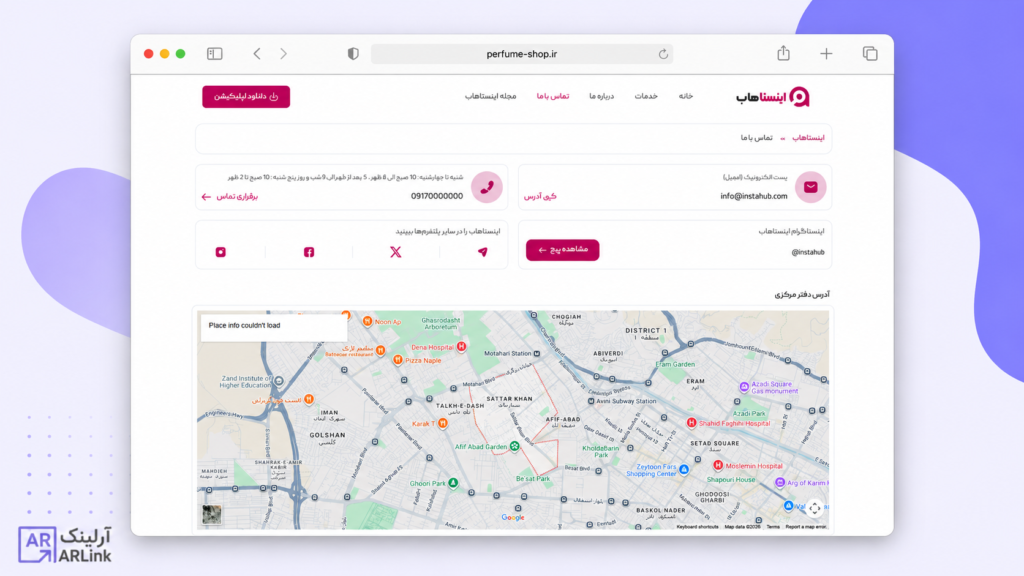Click the اینستاهاب logo
Screen dimensions: 1024x576
point(773,97)
